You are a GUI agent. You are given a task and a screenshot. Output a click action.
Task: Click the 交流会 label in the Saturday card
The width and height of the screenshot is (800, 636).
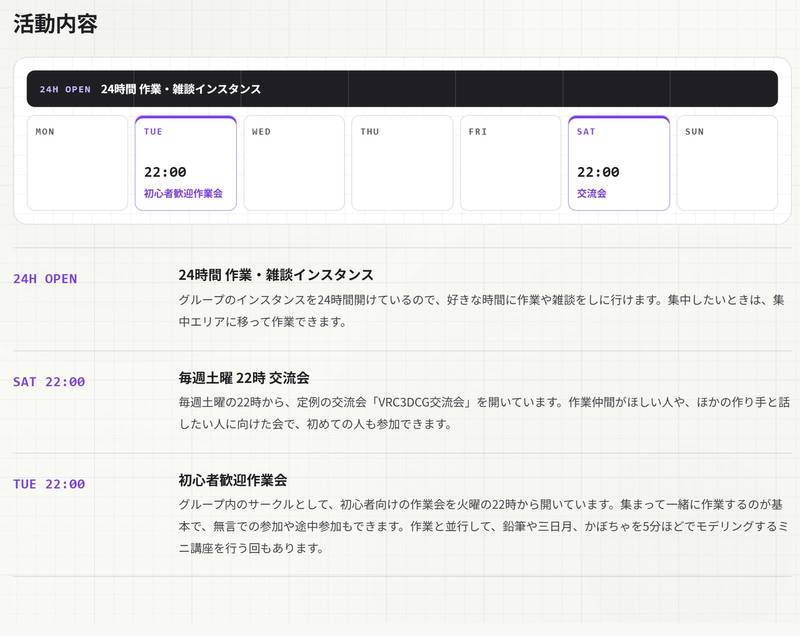[x=592, y=193]
